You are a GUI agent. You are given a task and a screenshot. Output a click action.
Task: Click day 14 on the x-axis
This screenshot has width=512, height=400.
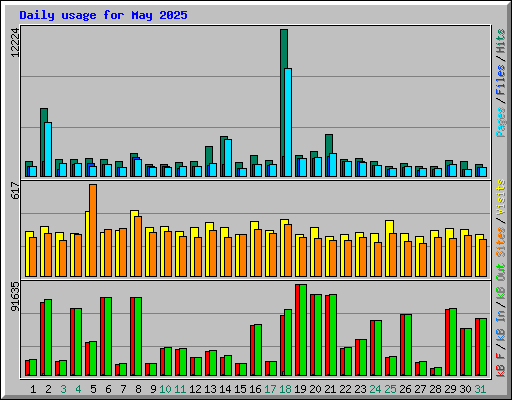tap(225, 389)
